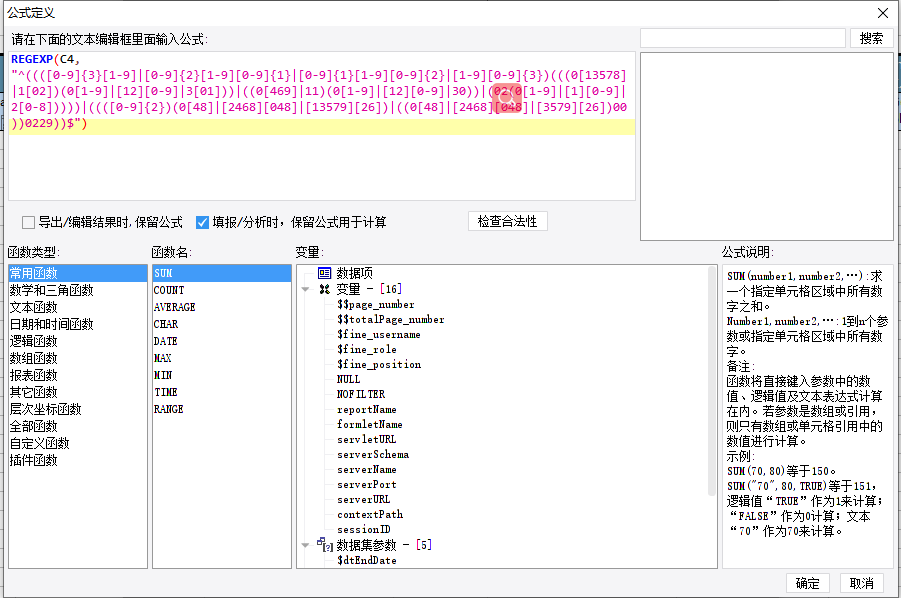Screen dimensions: 901x598
Task: Select variable servletURL
Action: (x=367, y=439)
